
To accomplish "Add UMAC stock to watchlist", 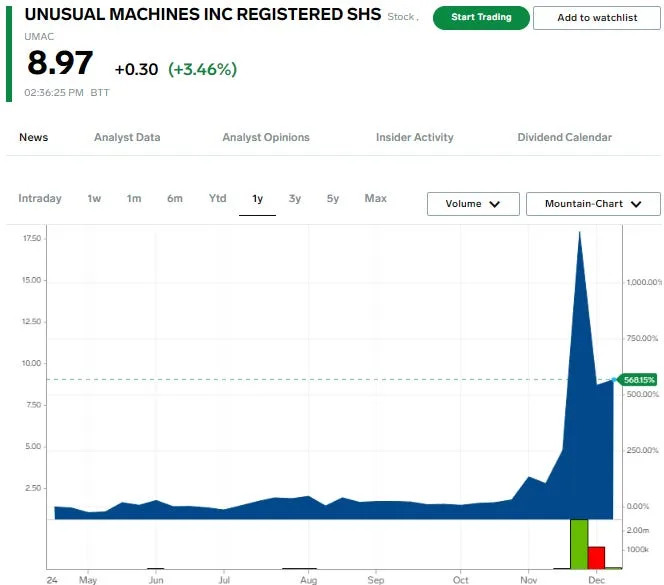I will point(597,18).
